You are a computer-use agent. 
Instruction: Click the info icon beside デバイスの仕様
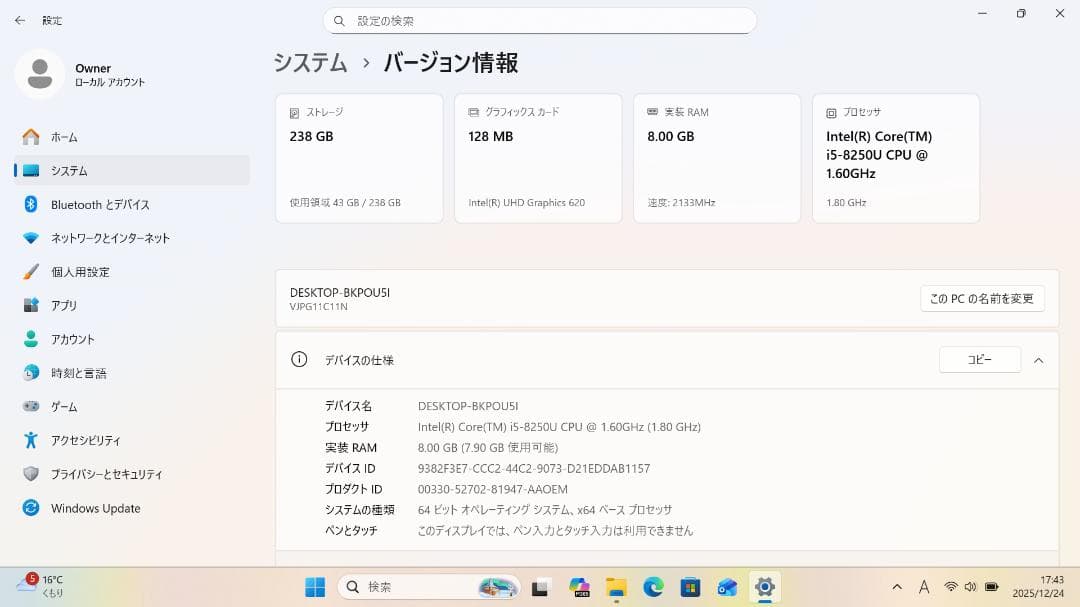point(298,360)
